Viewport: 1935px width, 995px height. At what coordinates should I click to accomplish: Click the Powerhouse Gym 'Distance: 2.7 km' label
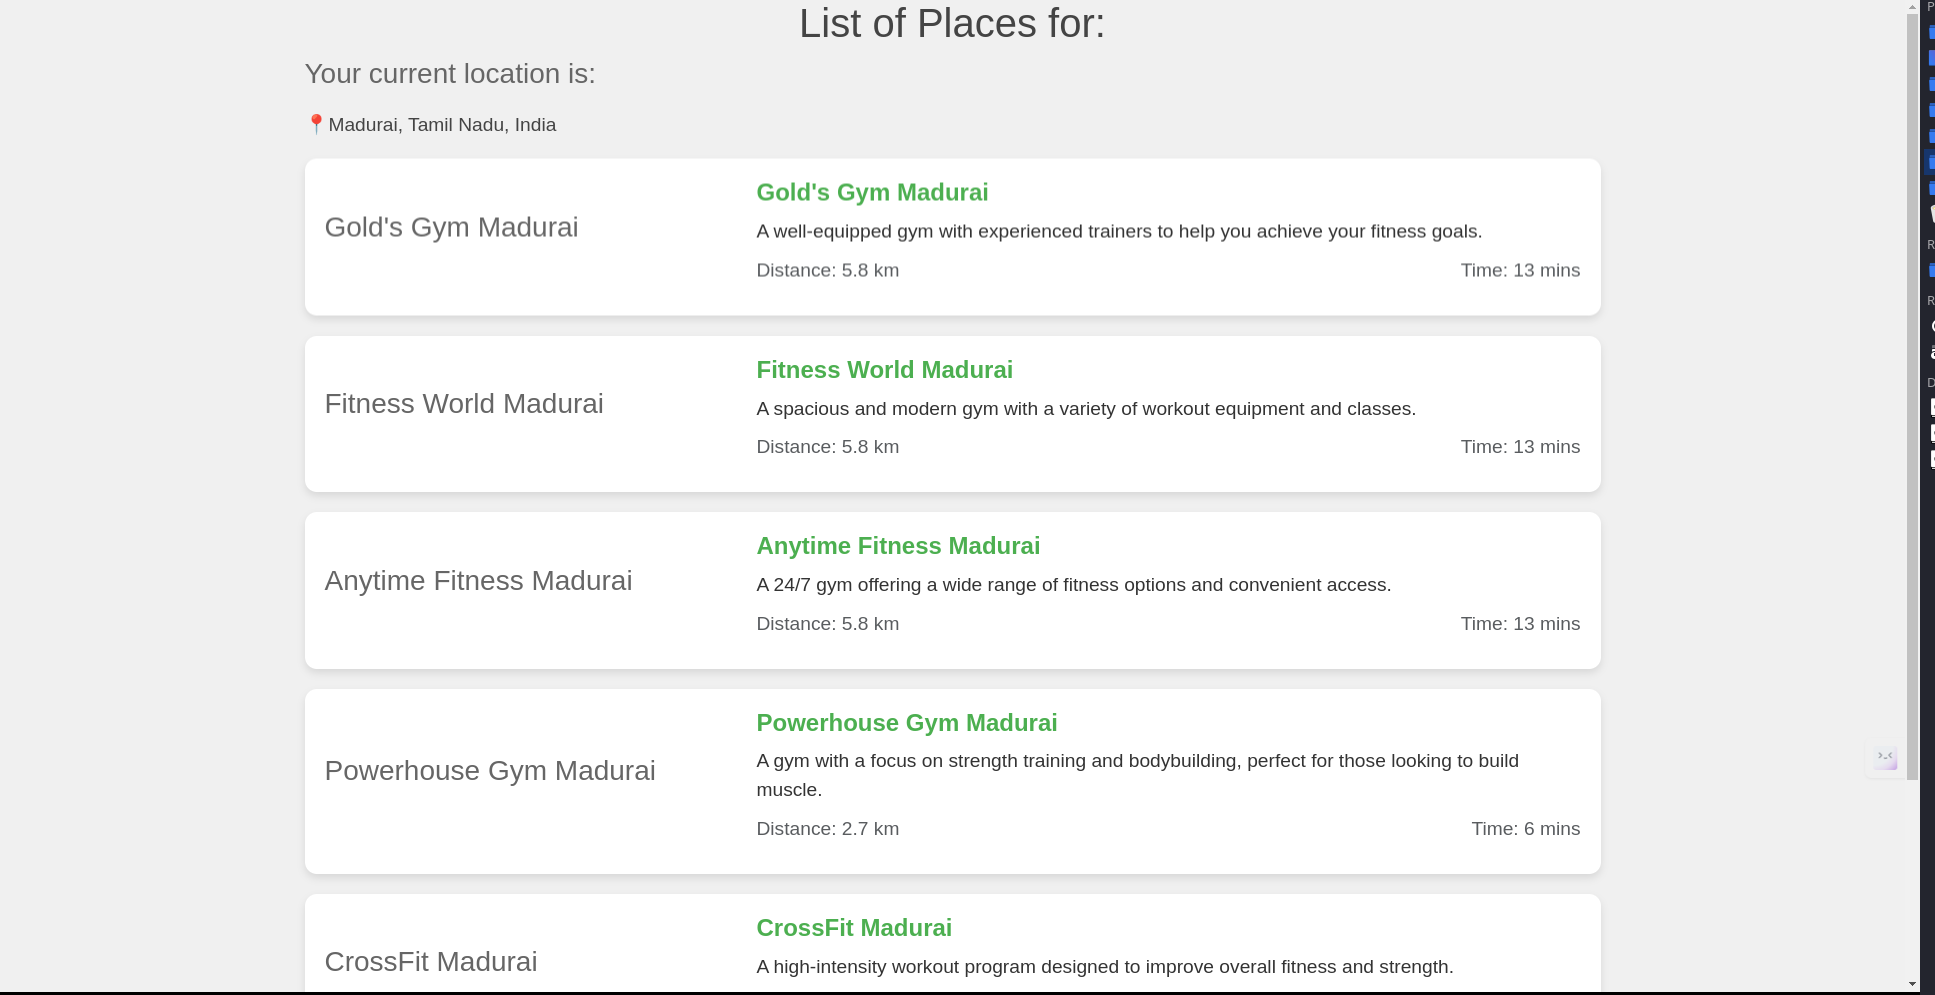click(827, 829)
